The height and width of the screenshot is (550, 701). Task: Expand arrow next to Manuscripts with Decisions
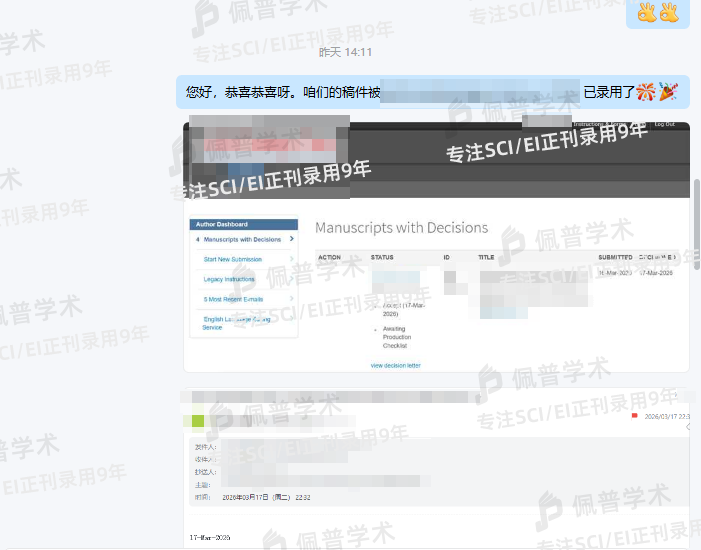pos(292,239)
